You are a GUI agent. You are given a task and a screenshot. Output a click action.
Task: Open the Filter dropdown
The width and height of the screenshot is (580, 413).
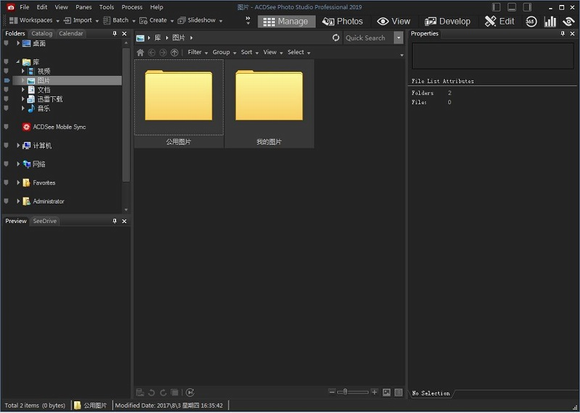(x=198, y=53)
